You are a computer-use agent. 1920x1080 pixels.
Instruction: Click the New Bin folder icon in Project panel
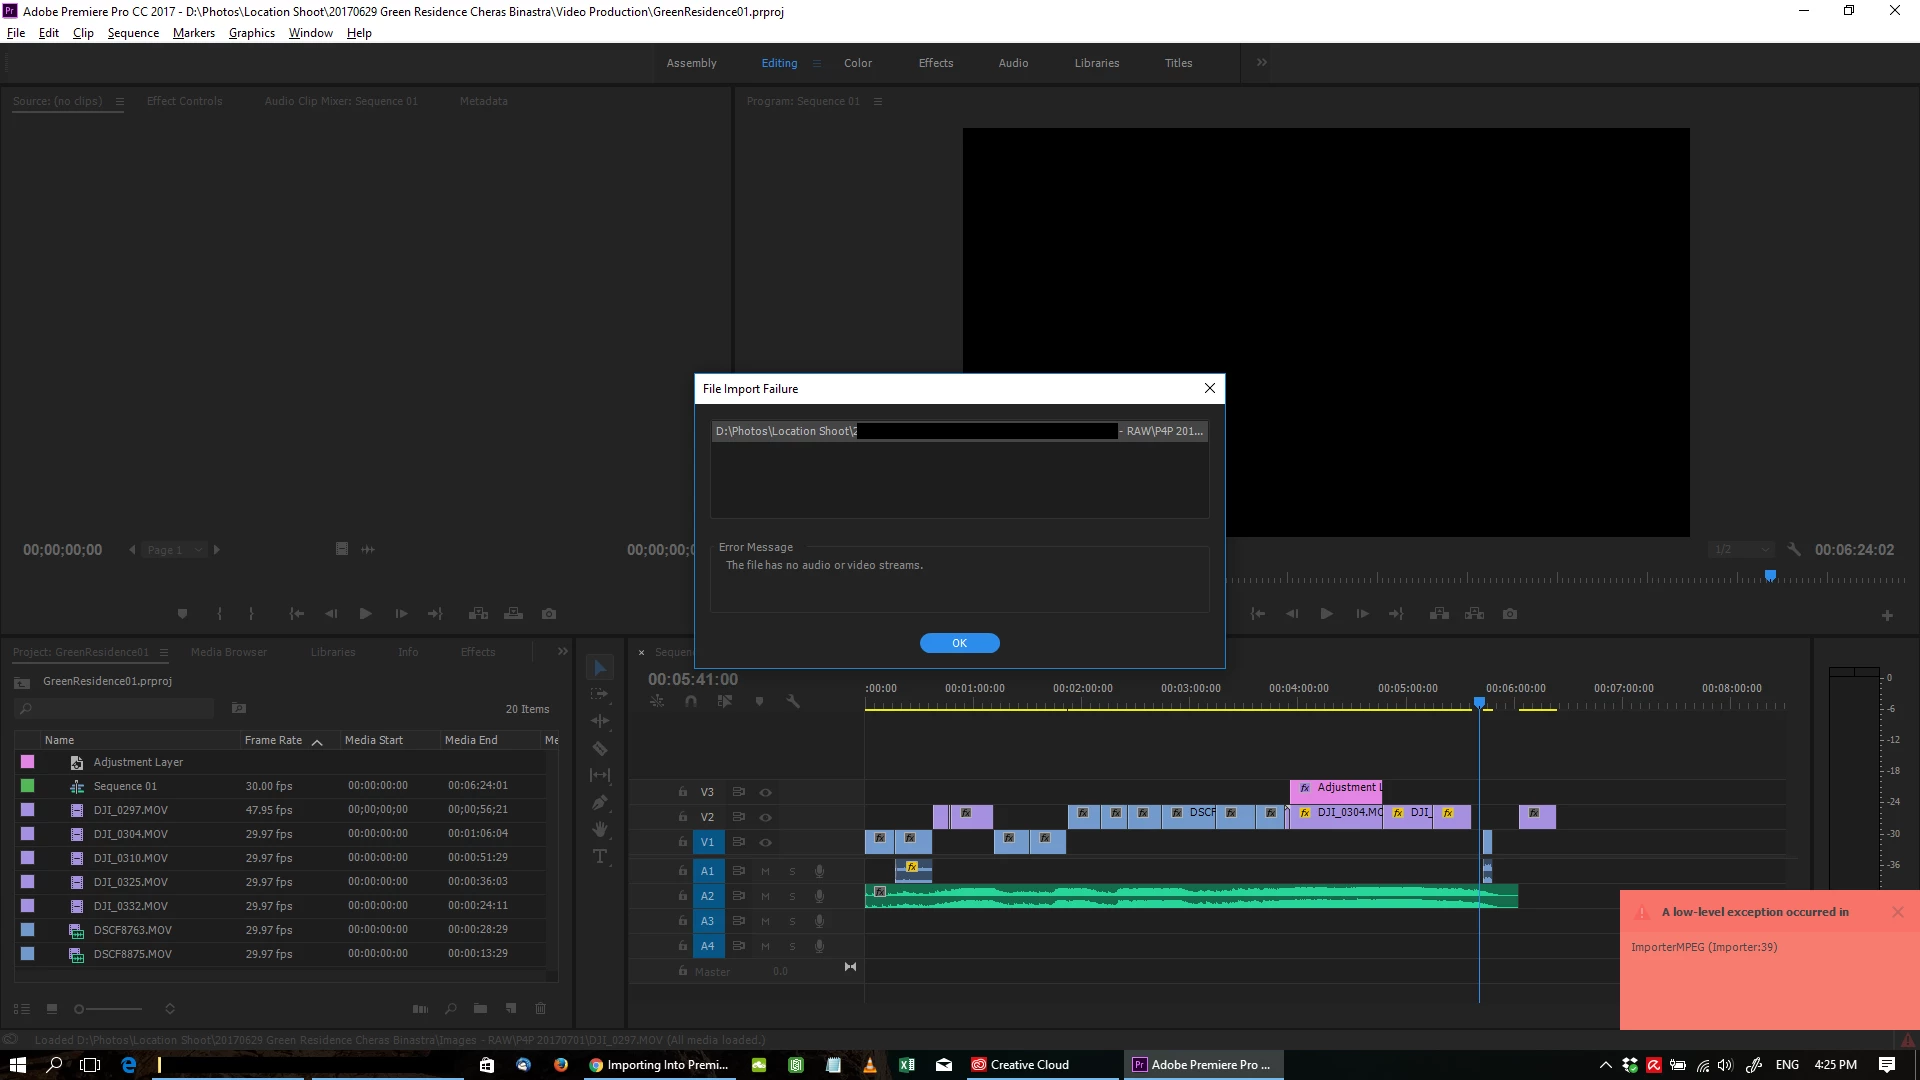480,1008
